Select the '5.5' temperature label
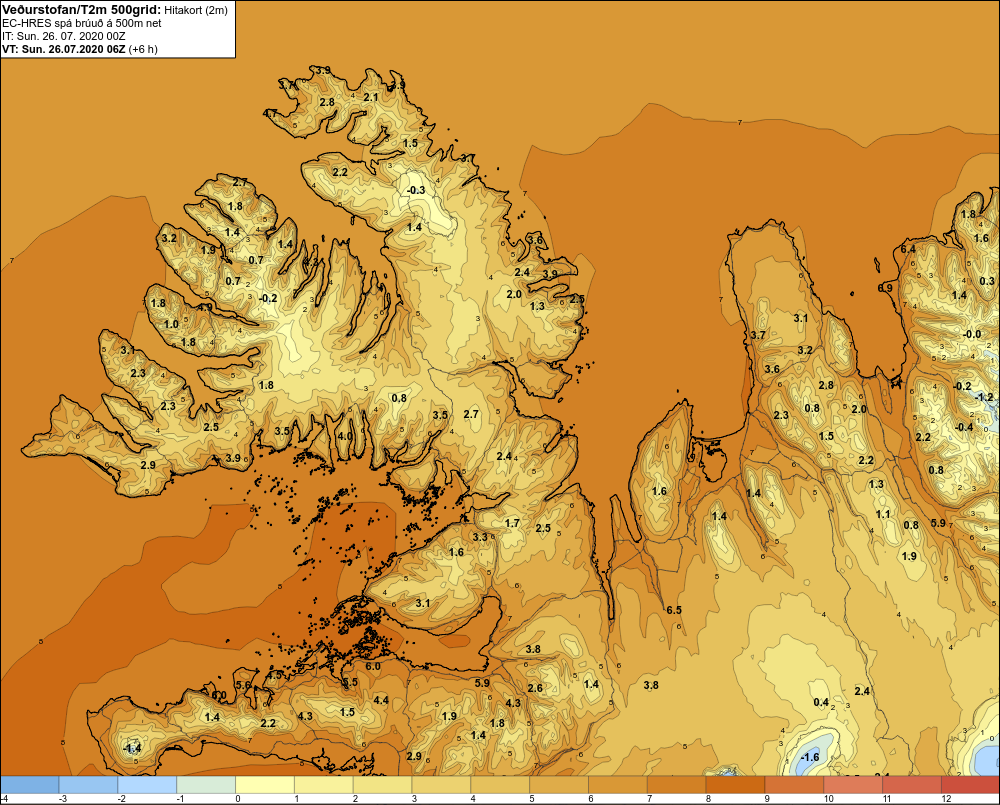Viewport: 1000px width, 805px height. [x=350, y=682]
